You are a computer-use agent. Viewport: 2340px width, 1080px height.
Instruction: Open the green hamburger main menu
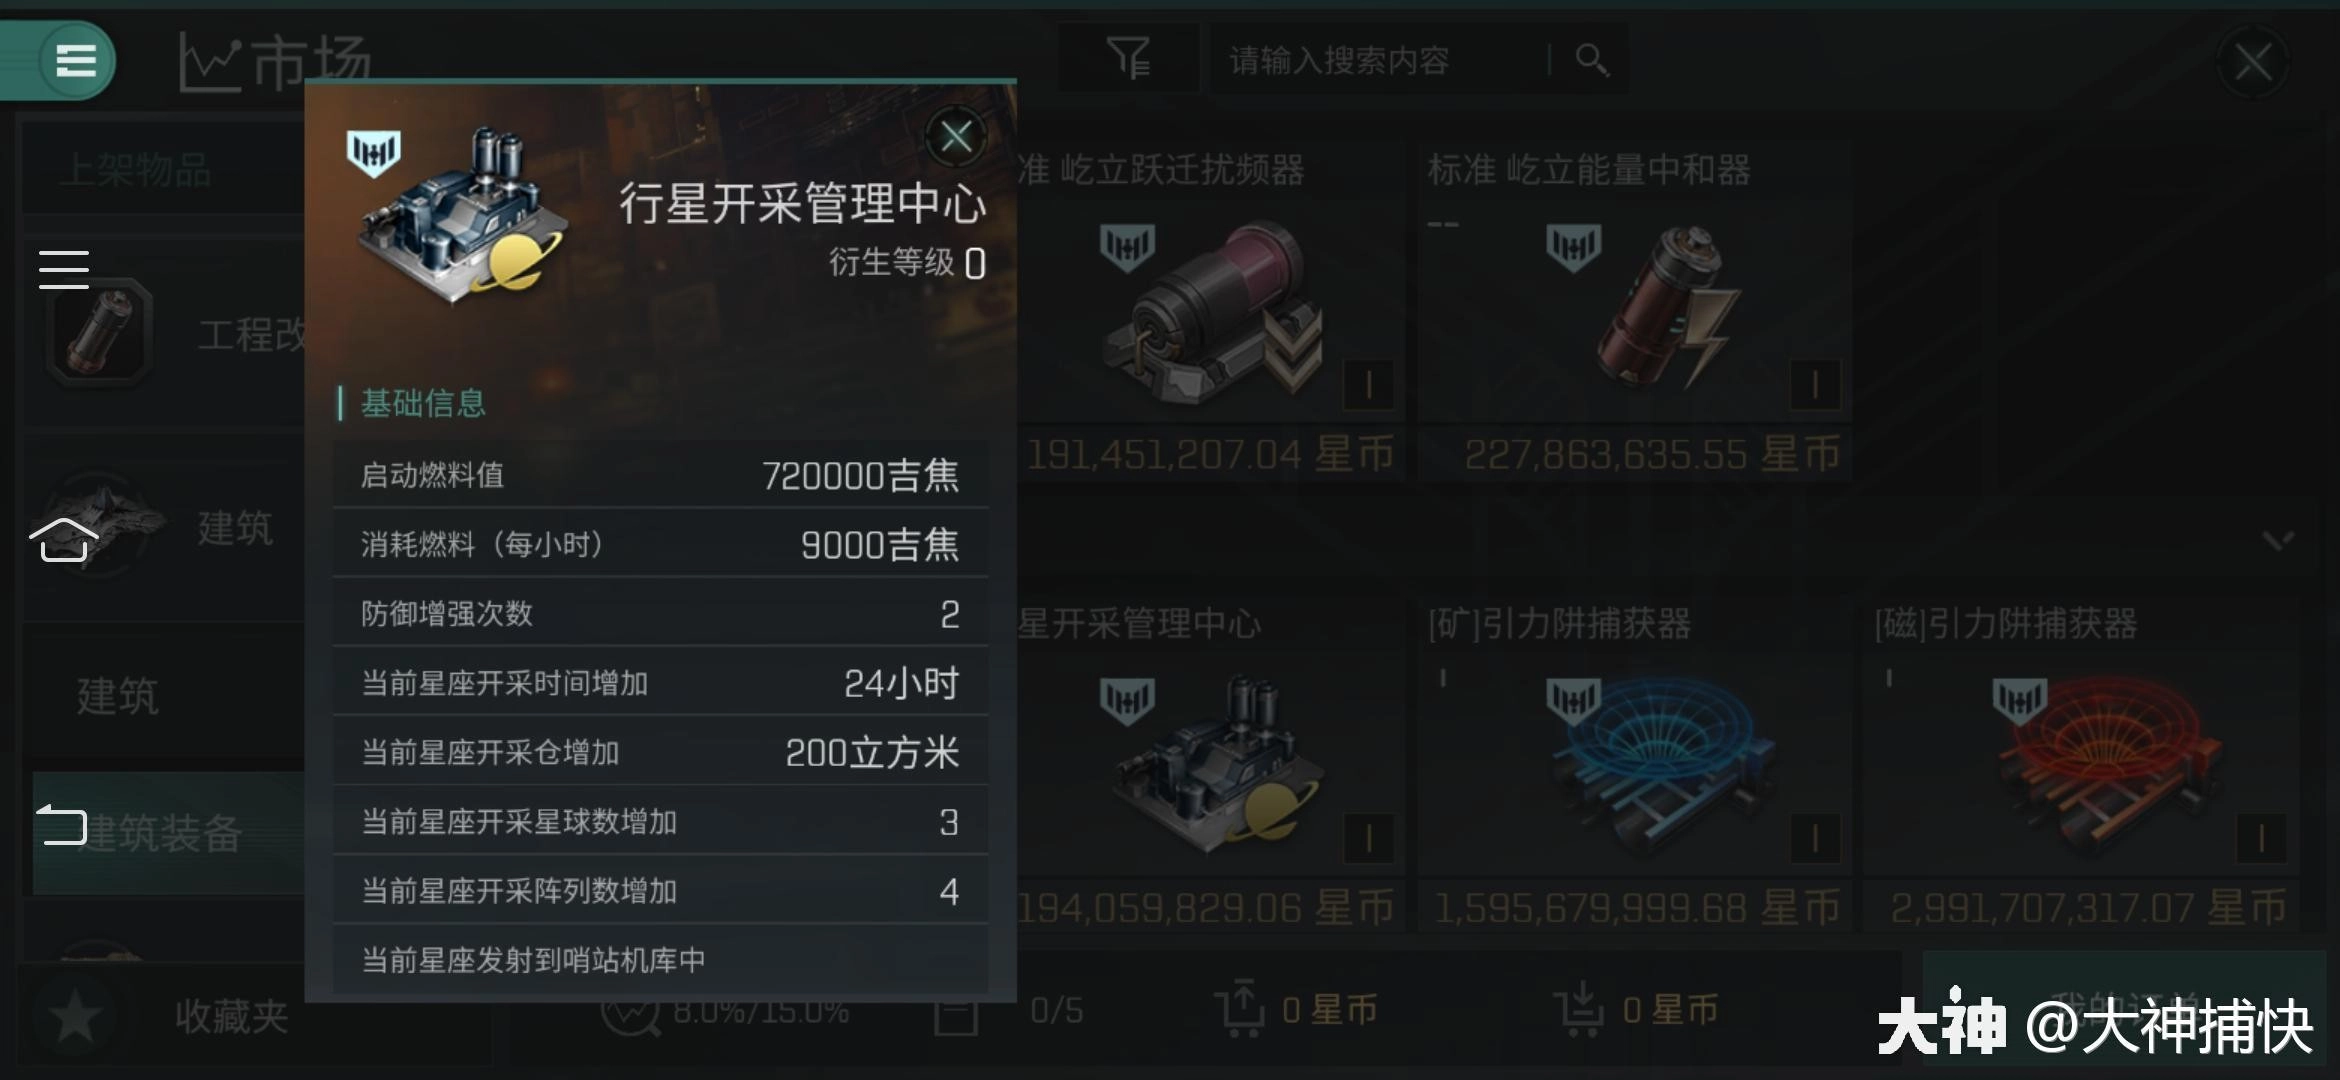pyautogui.click(x=76, y=60)
